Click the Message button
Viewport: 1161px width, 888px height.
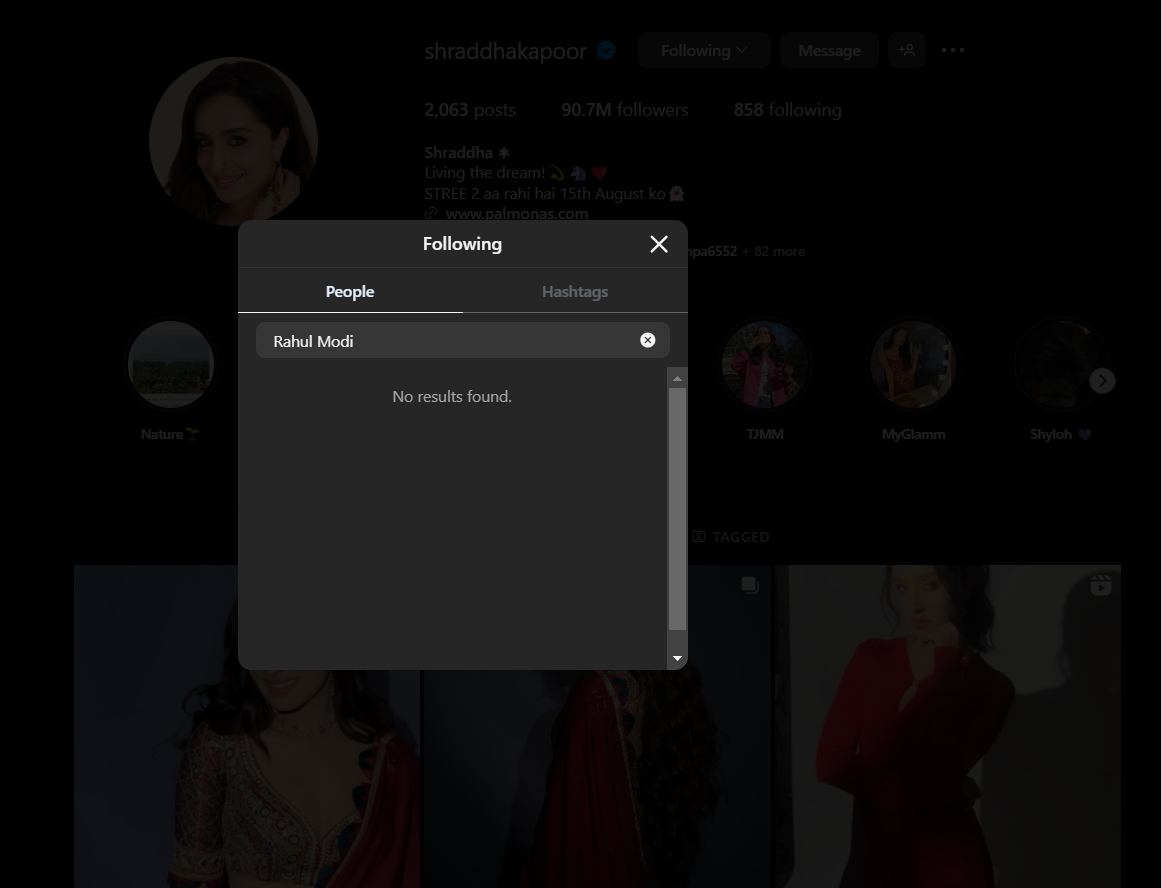[x=829, y=50]
